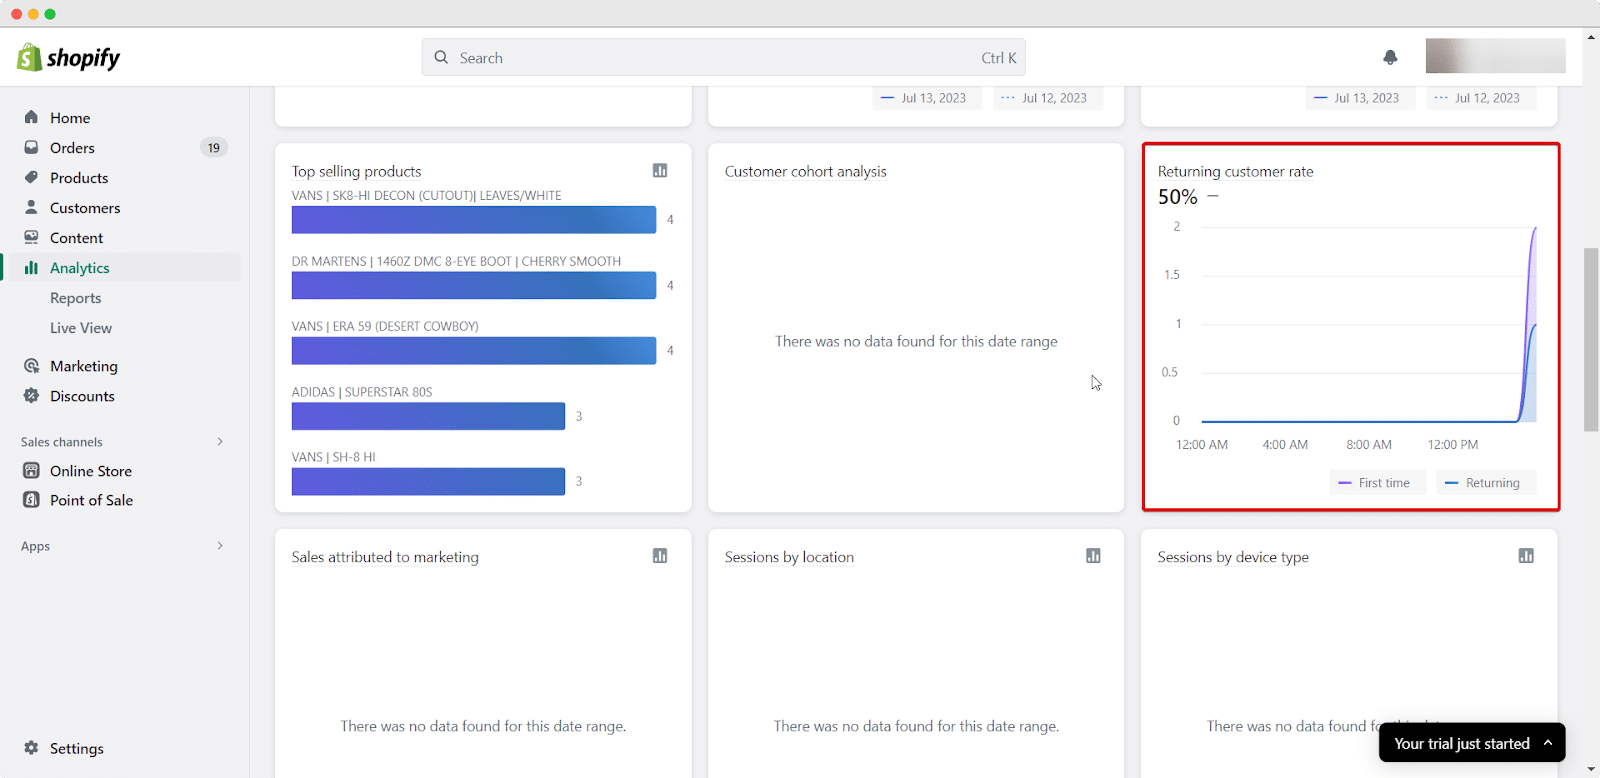The width and height of the screenshot is (1600, 778).
Task: Click the Discounts badge icon
Action: tap(31, 396)
